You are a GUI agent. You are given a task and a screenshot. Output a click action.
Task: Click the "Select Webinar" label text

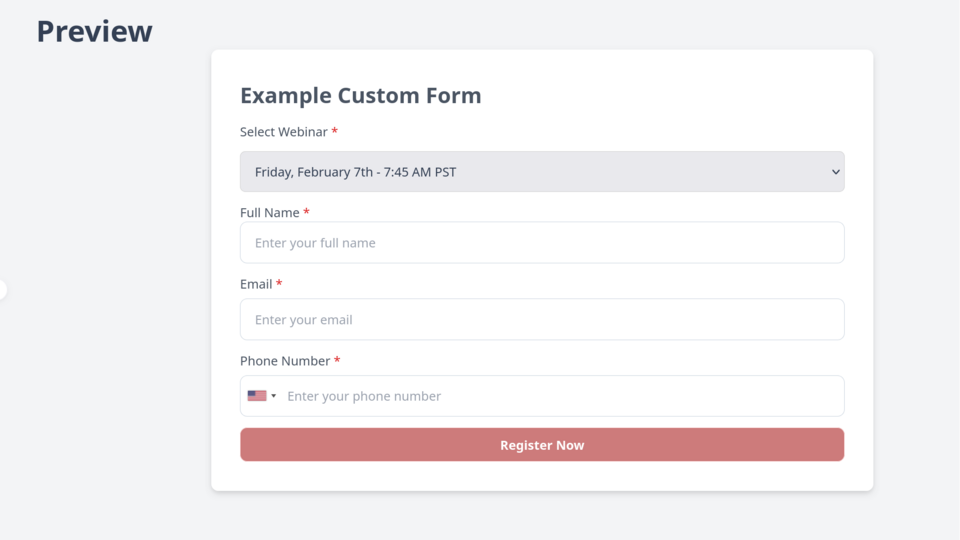[x=283, y=132]
